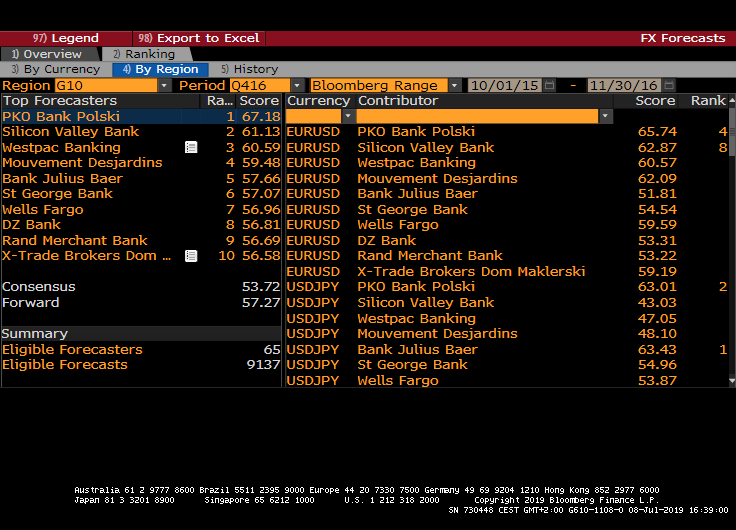
Task: Expand the Bloomberg Range dropdown
Action: (x=454, y=86)
